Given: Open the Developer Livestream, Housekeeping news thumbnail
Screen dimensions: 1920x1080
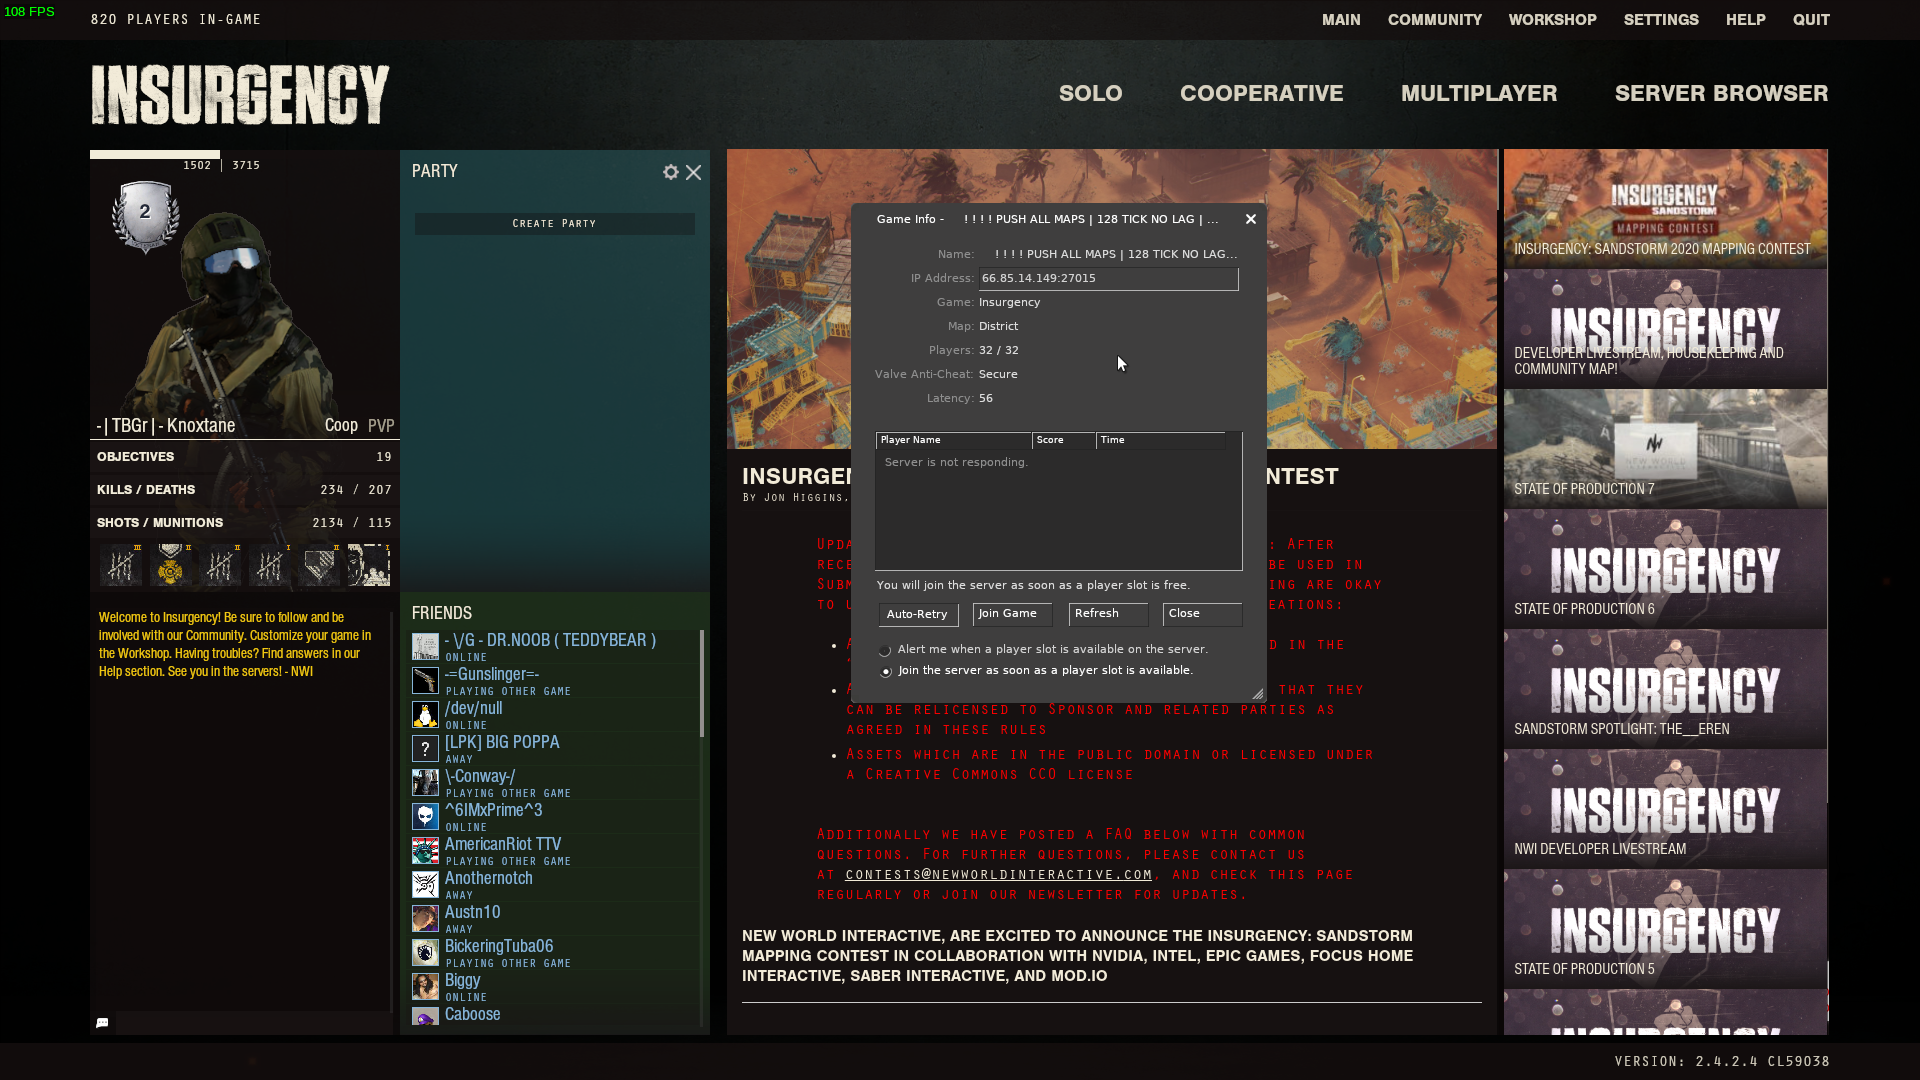Looking at the screenshot, I should [x=1665, y=329].
